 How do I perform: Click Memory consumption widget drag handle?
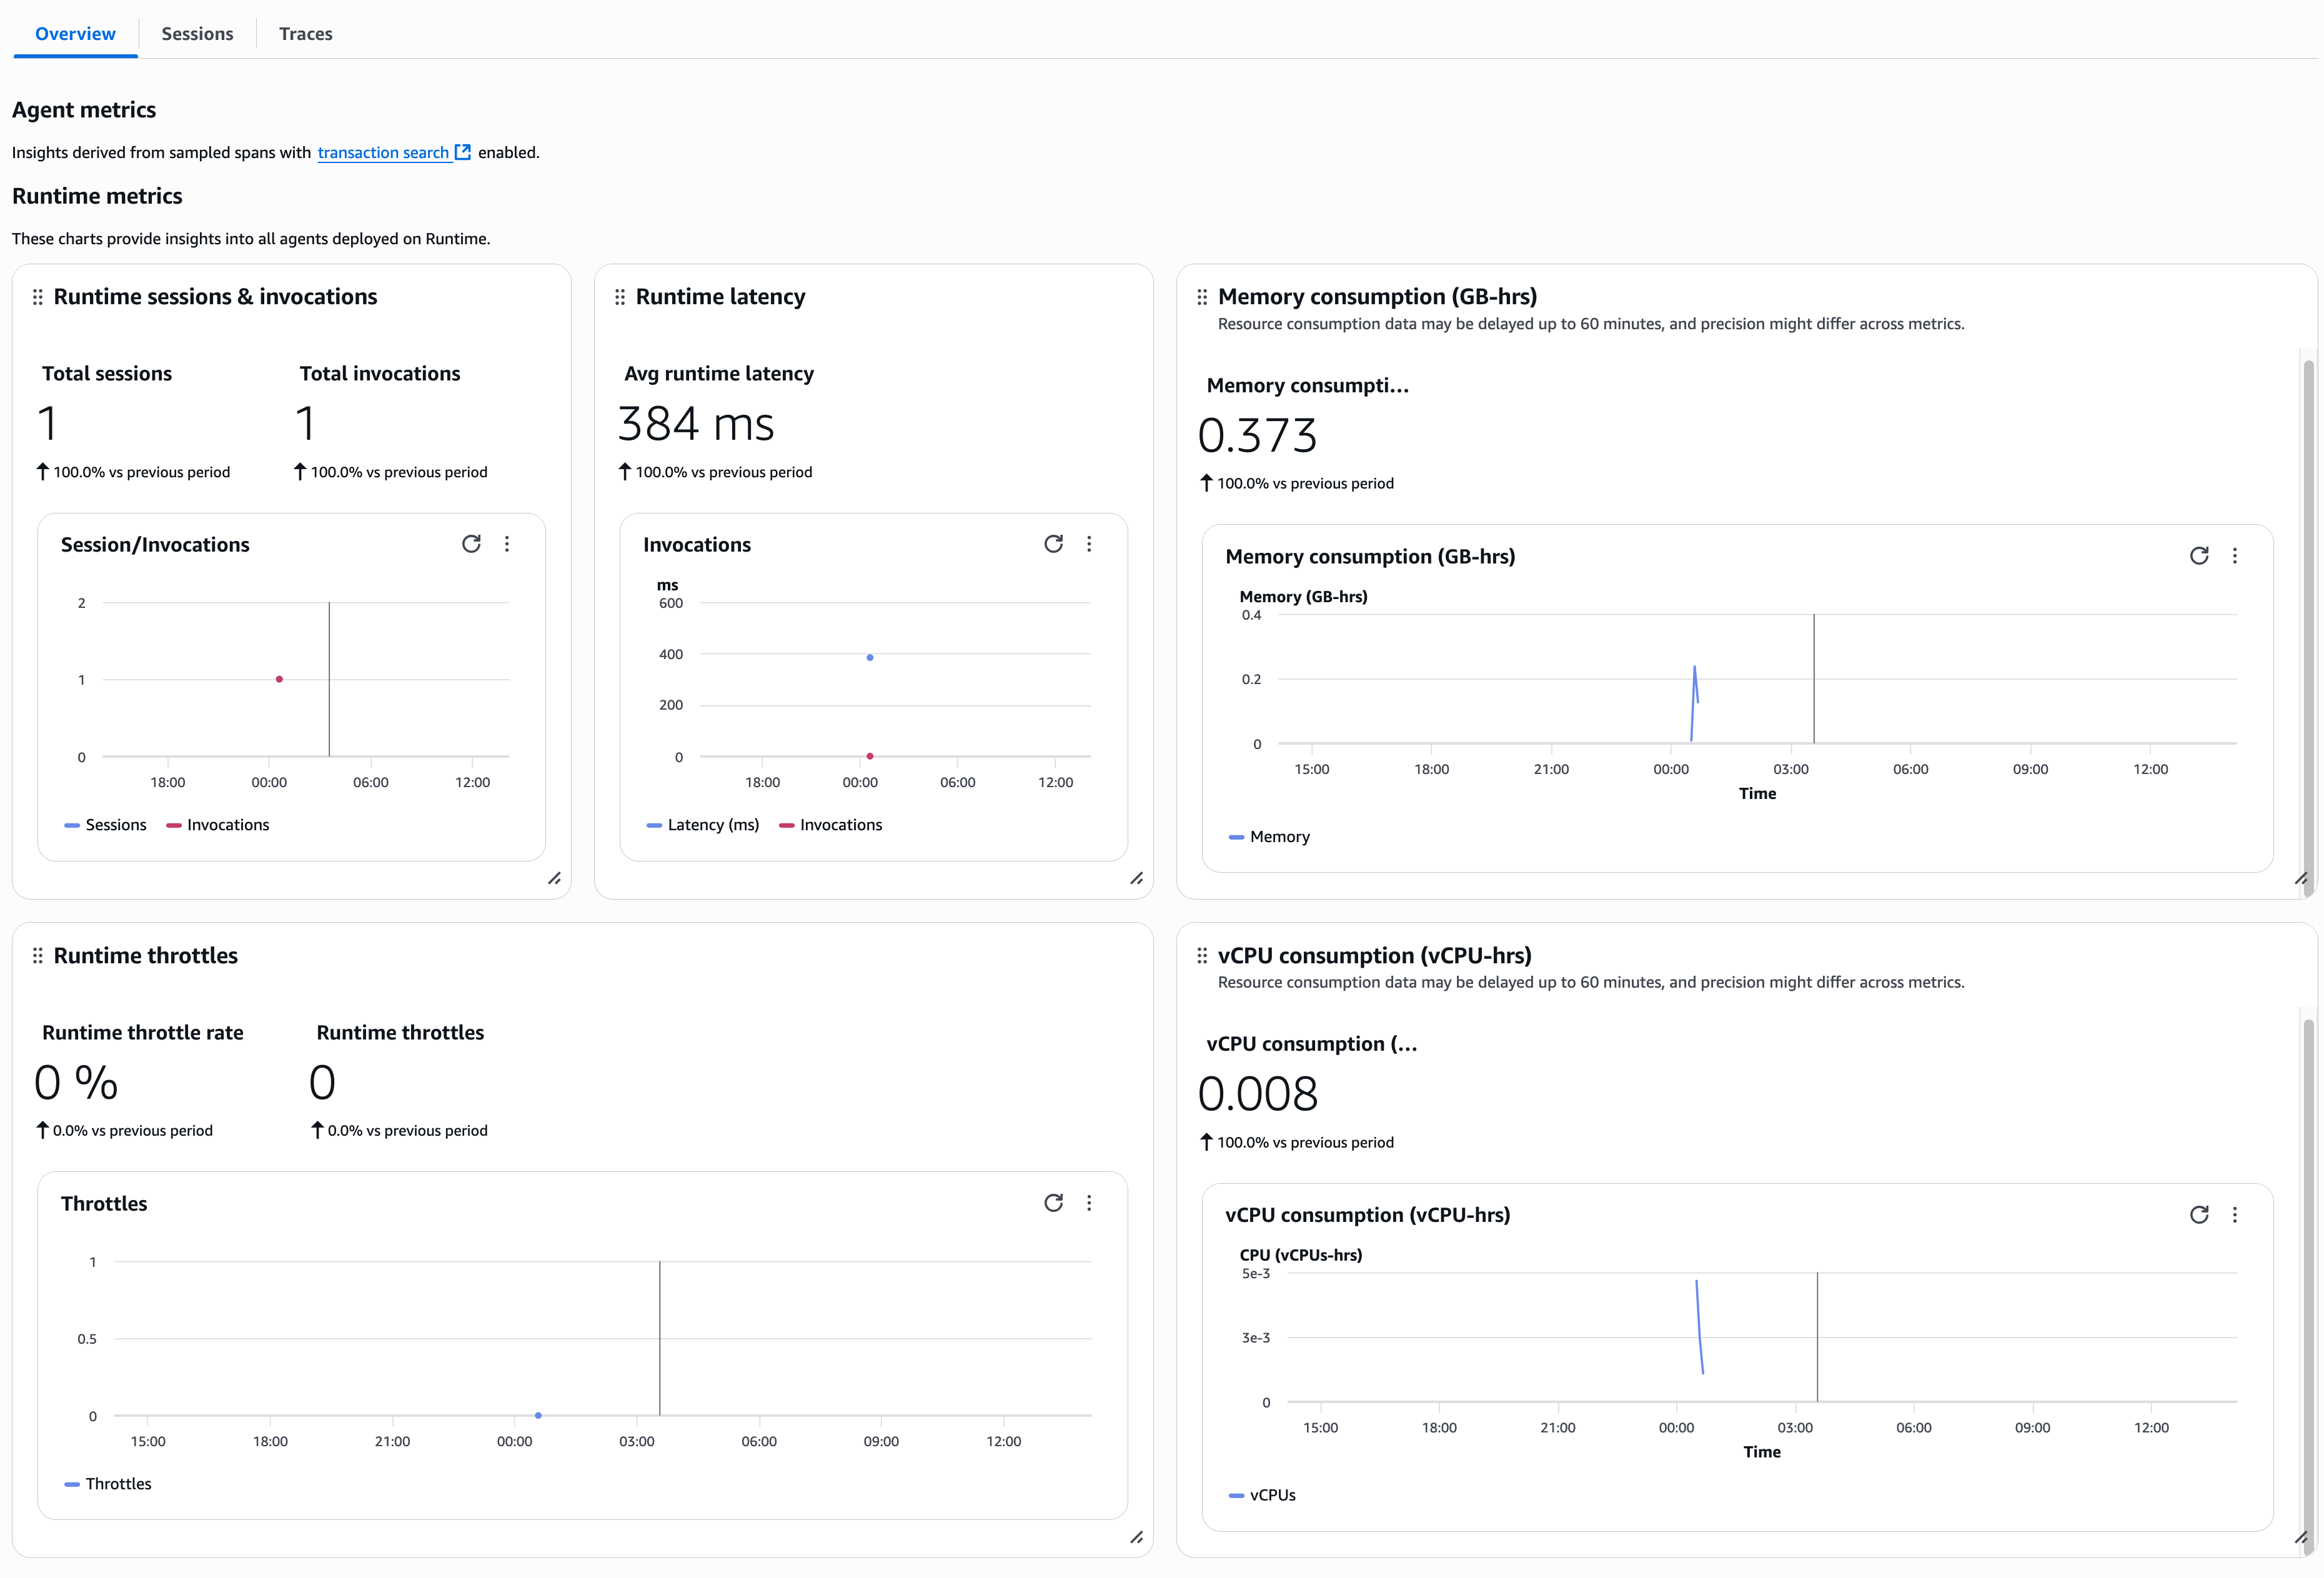[1202, 297]
